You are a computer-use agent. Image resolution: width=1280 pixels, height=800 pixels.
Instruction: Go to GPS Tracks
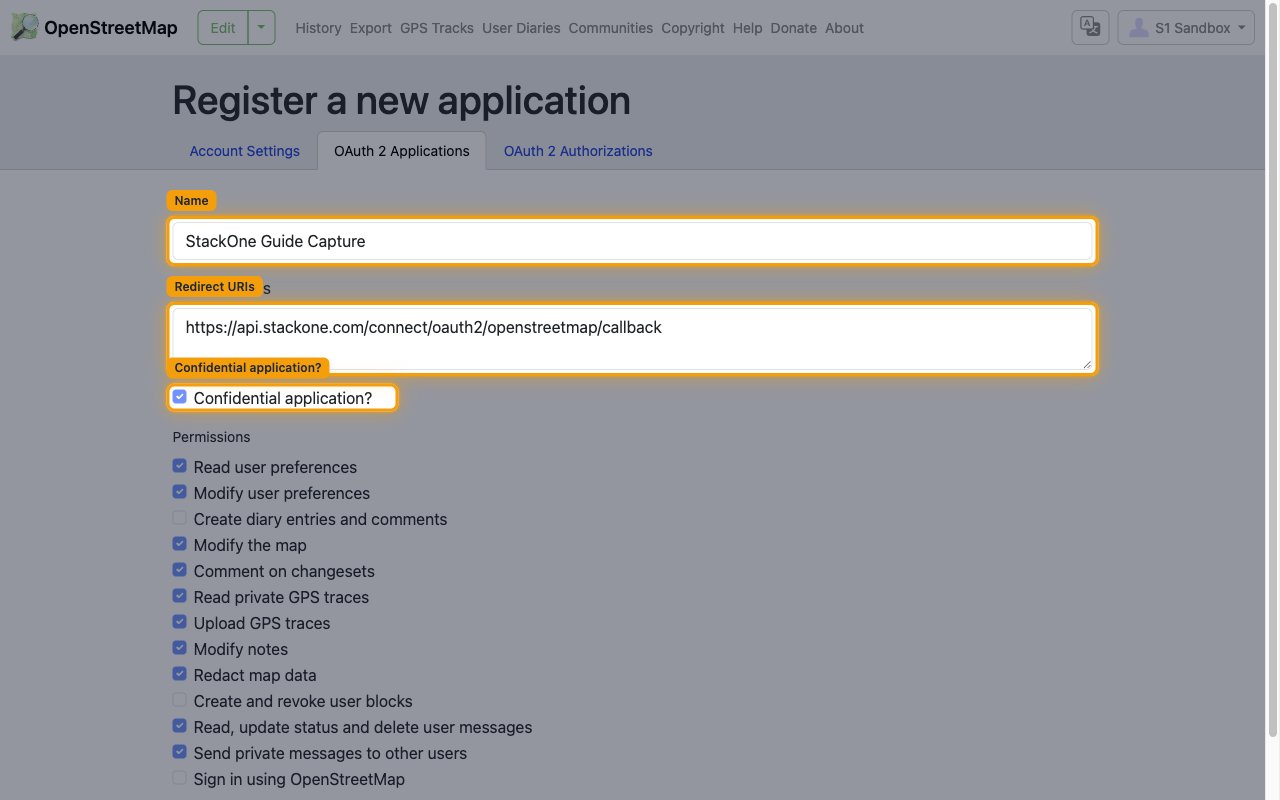click(x=437, y=28)
